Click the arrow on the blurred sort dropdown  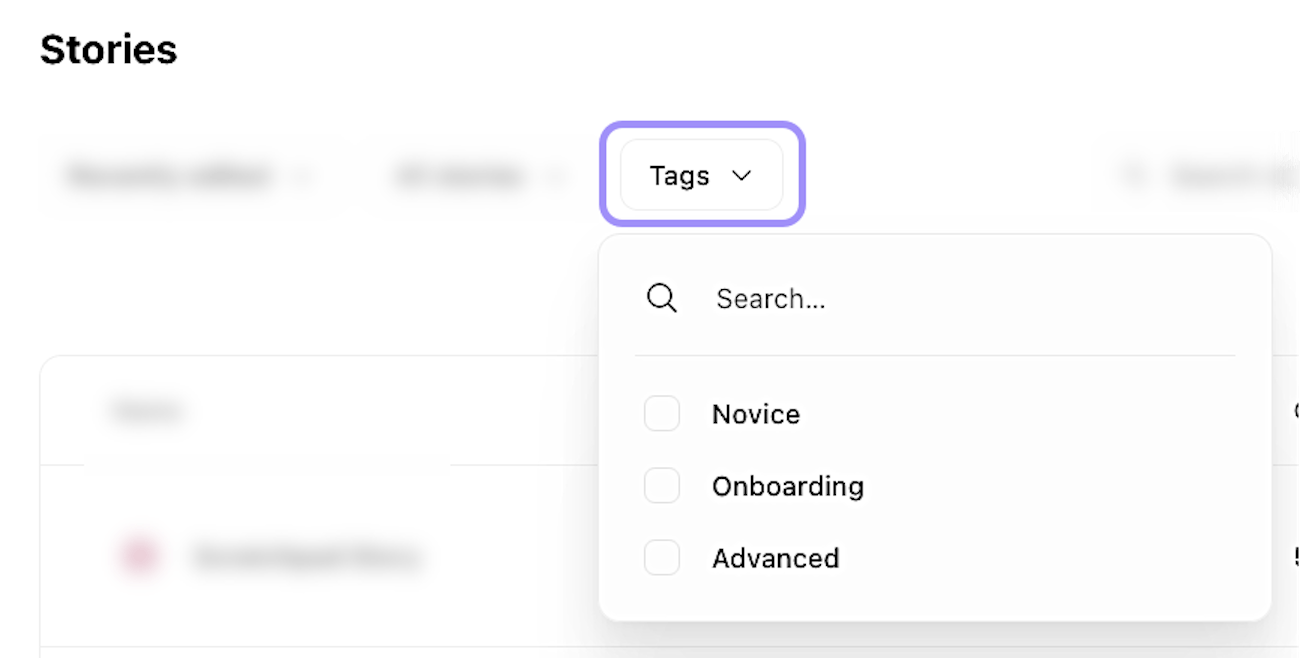click(x=301, y=177)
